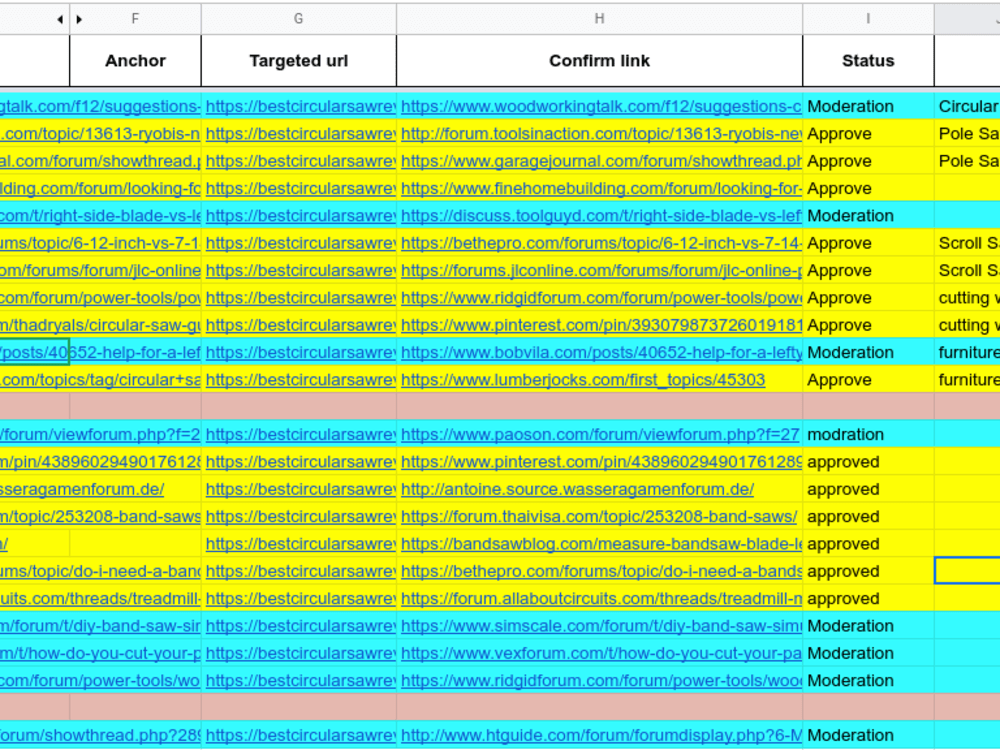Click the 'Circular' cell in woodworkingtalk row
1000x750 pixels.
(x=968, y=107)
